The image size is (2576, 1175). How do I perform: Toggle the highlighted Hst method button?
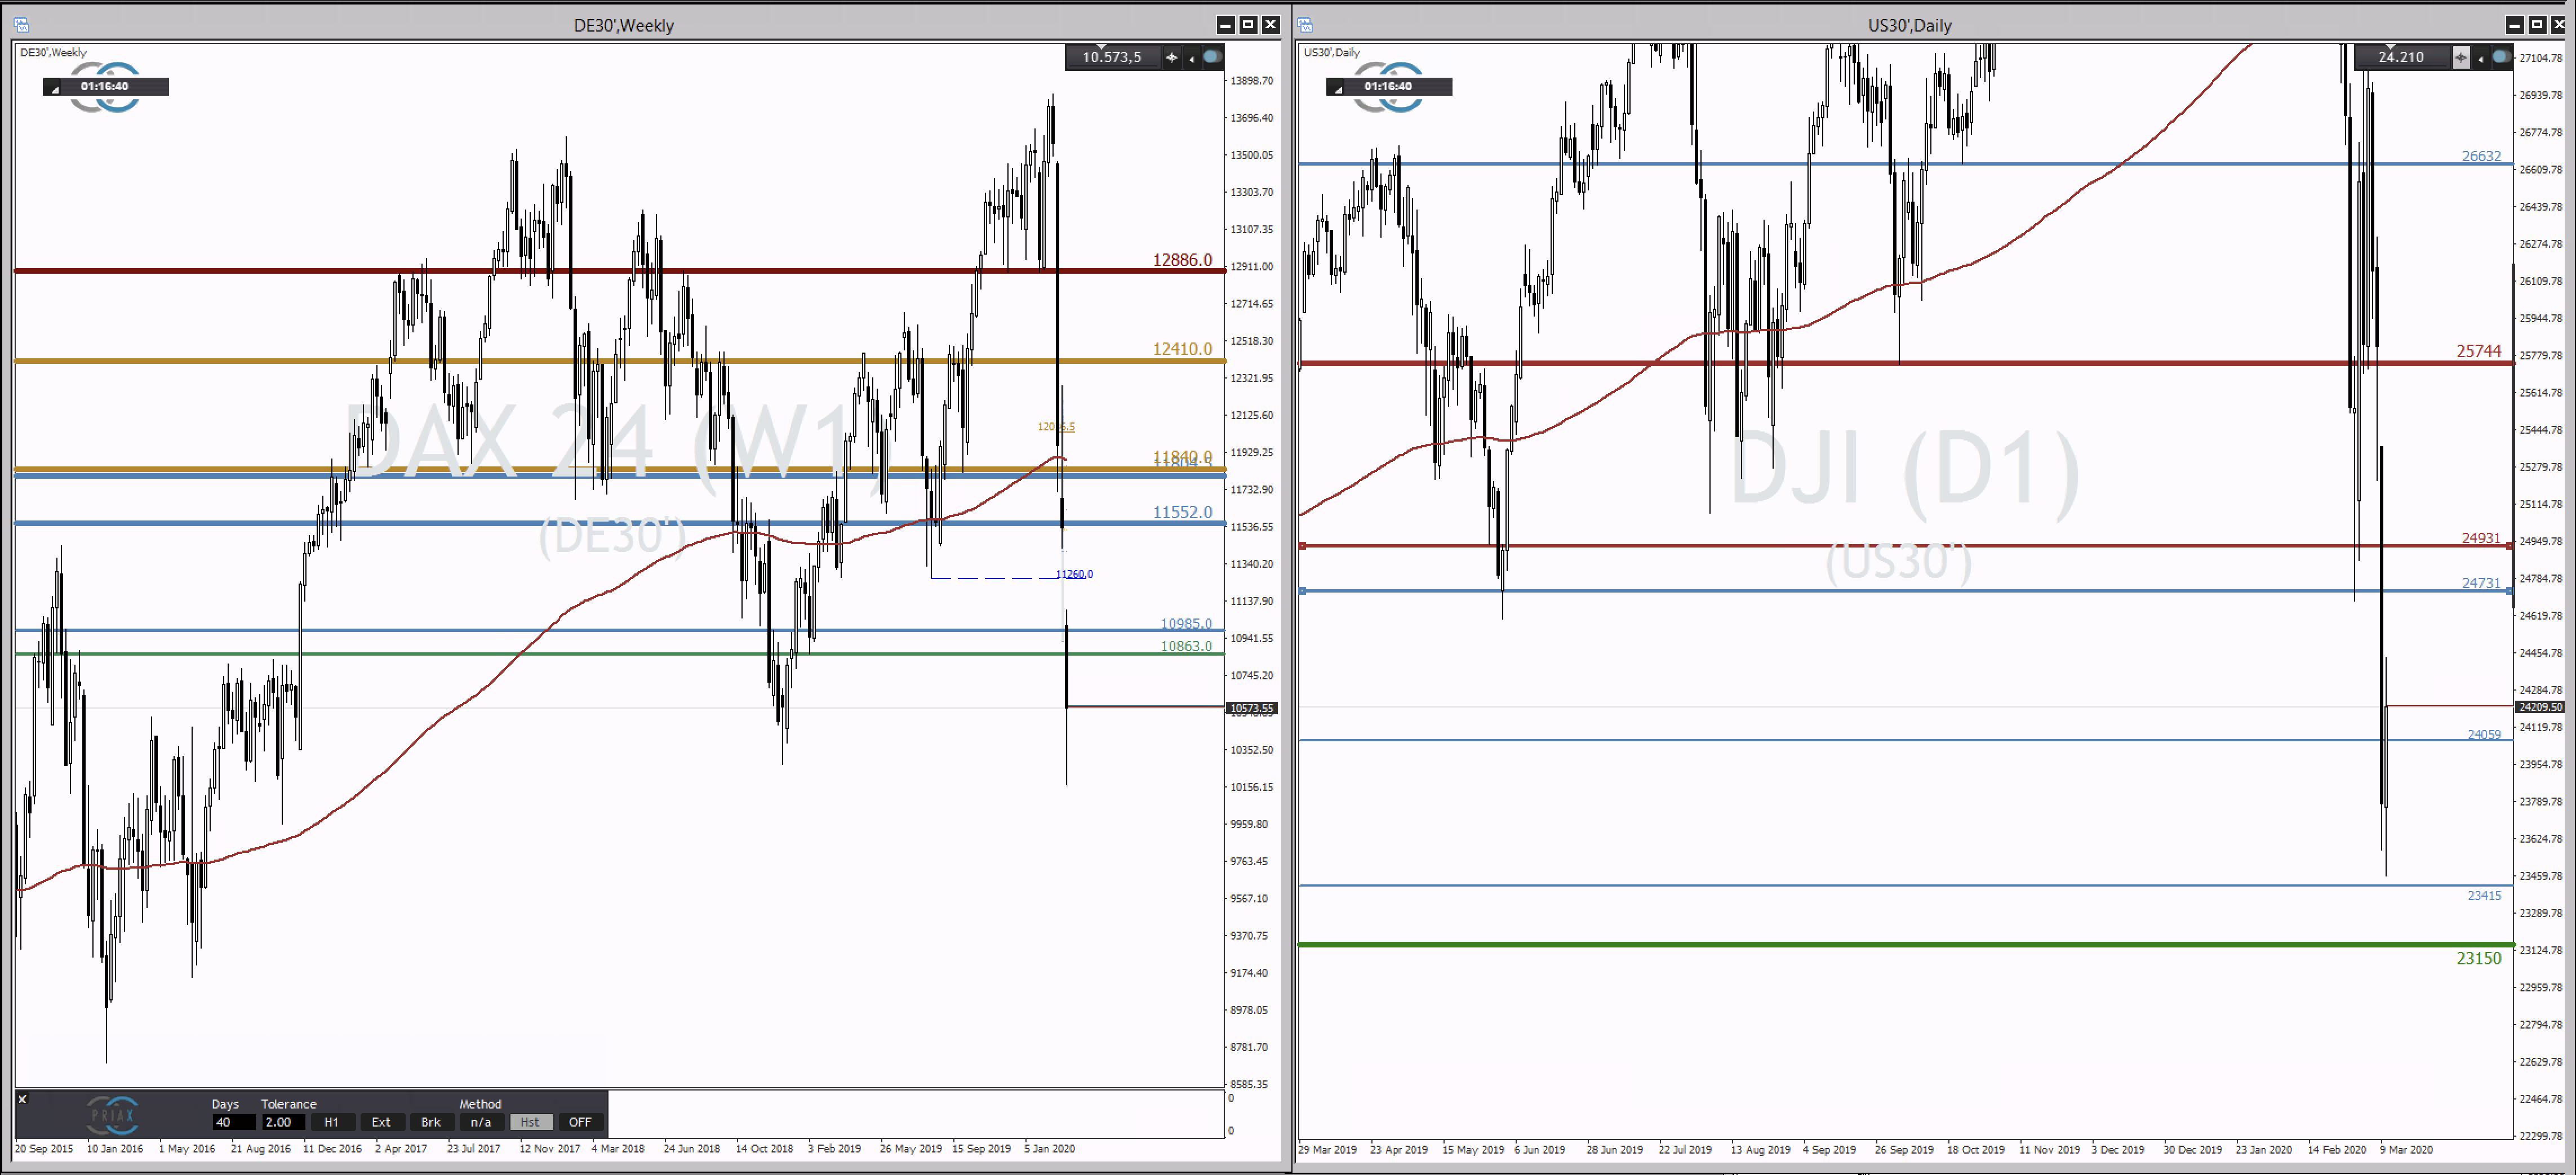[x=531, y=1122]
